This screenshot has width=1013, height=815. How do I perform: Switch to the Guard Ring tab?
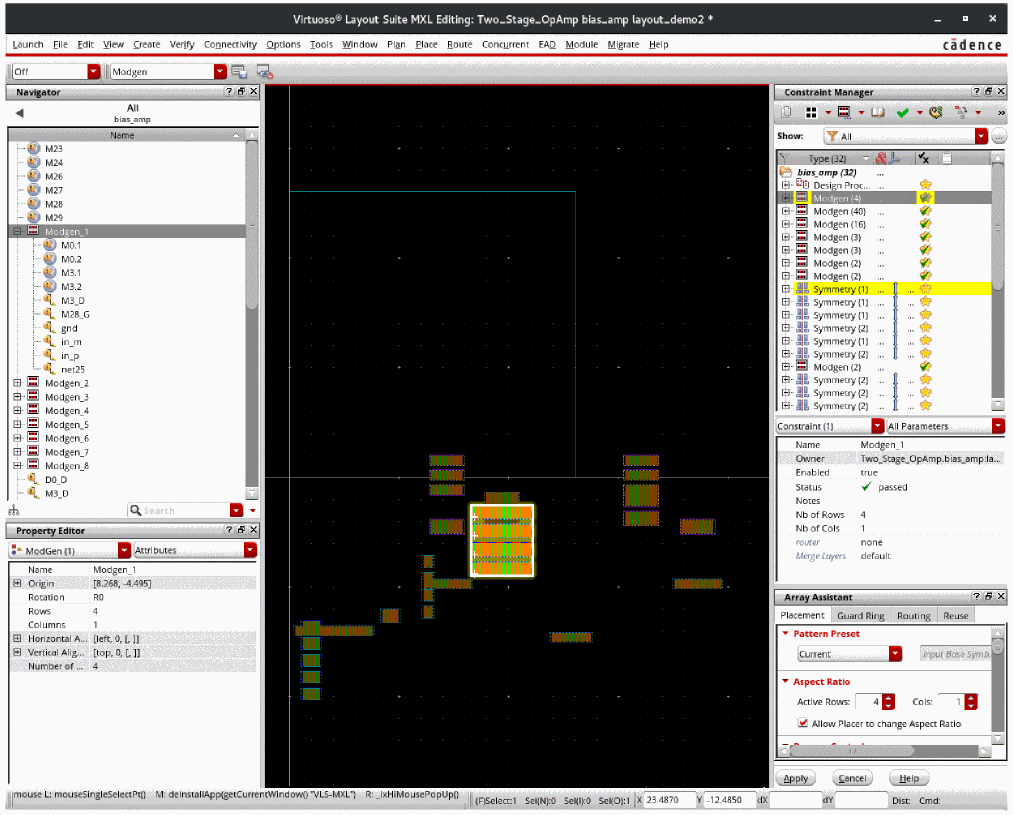pos(860,616)
